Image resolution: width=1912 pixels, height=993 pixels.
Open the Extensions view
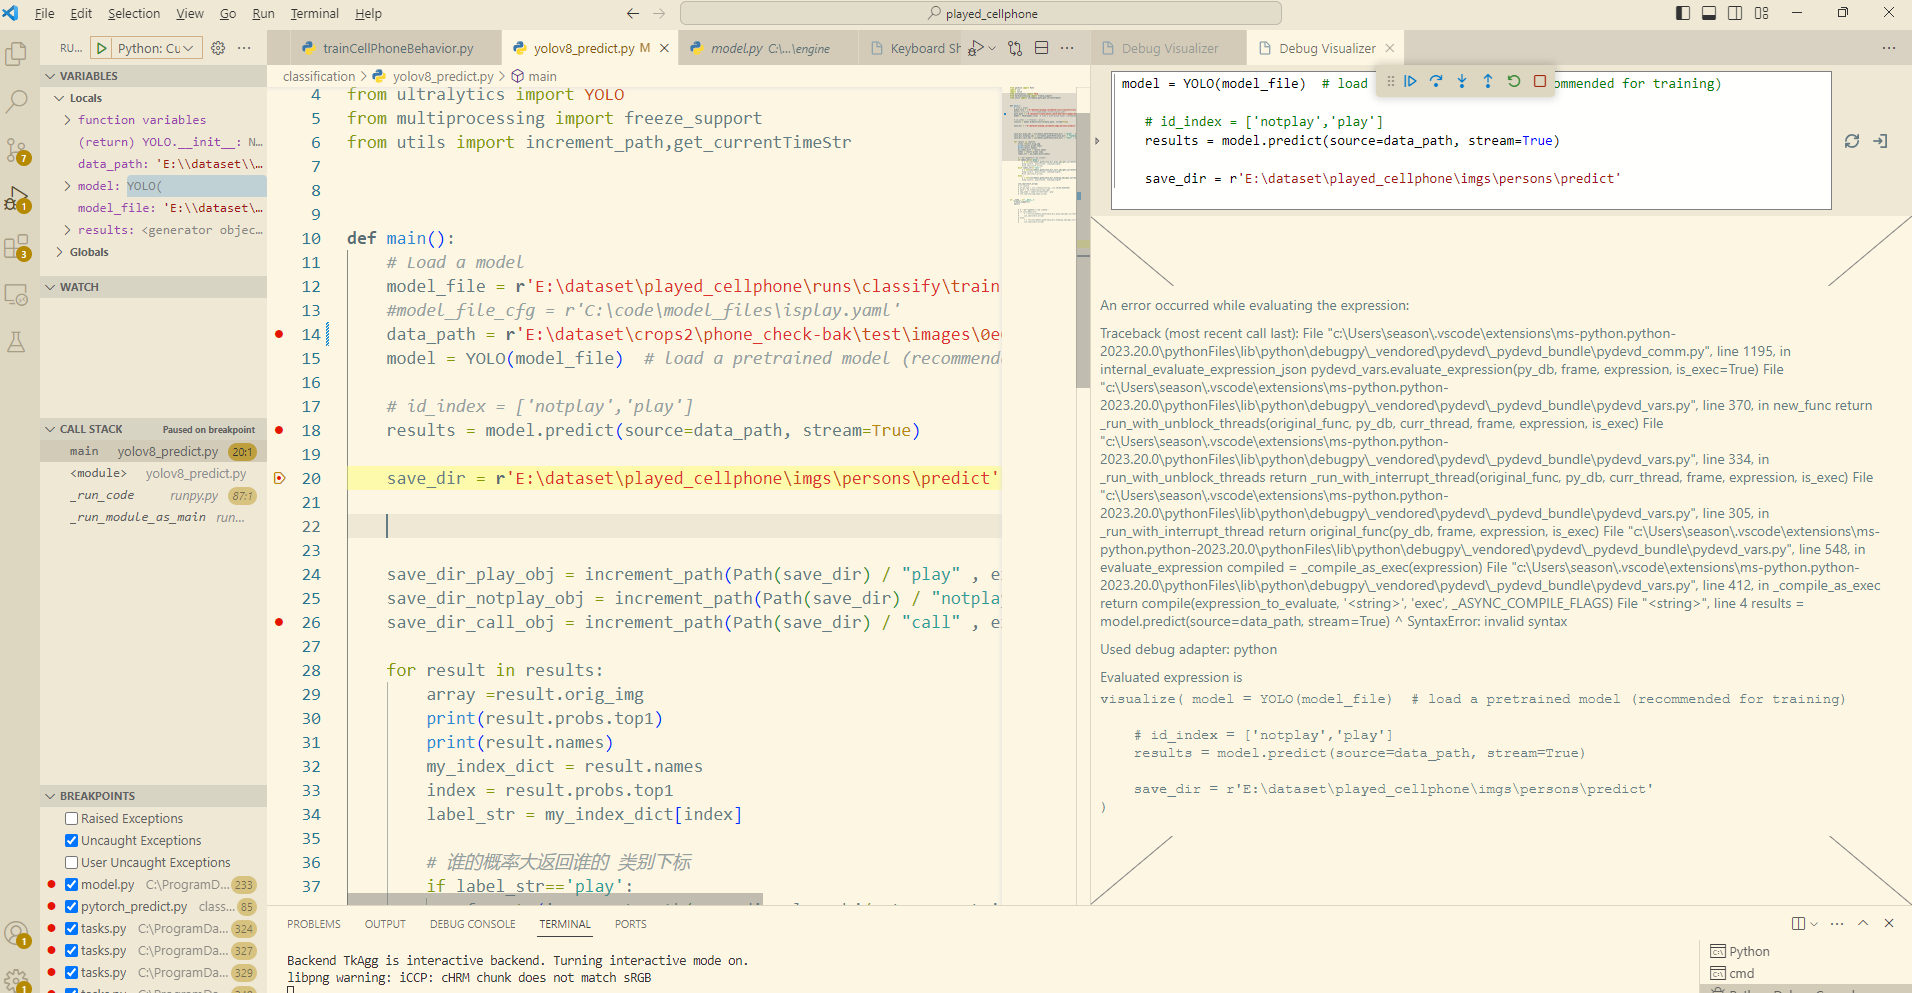tap(17, 246)
